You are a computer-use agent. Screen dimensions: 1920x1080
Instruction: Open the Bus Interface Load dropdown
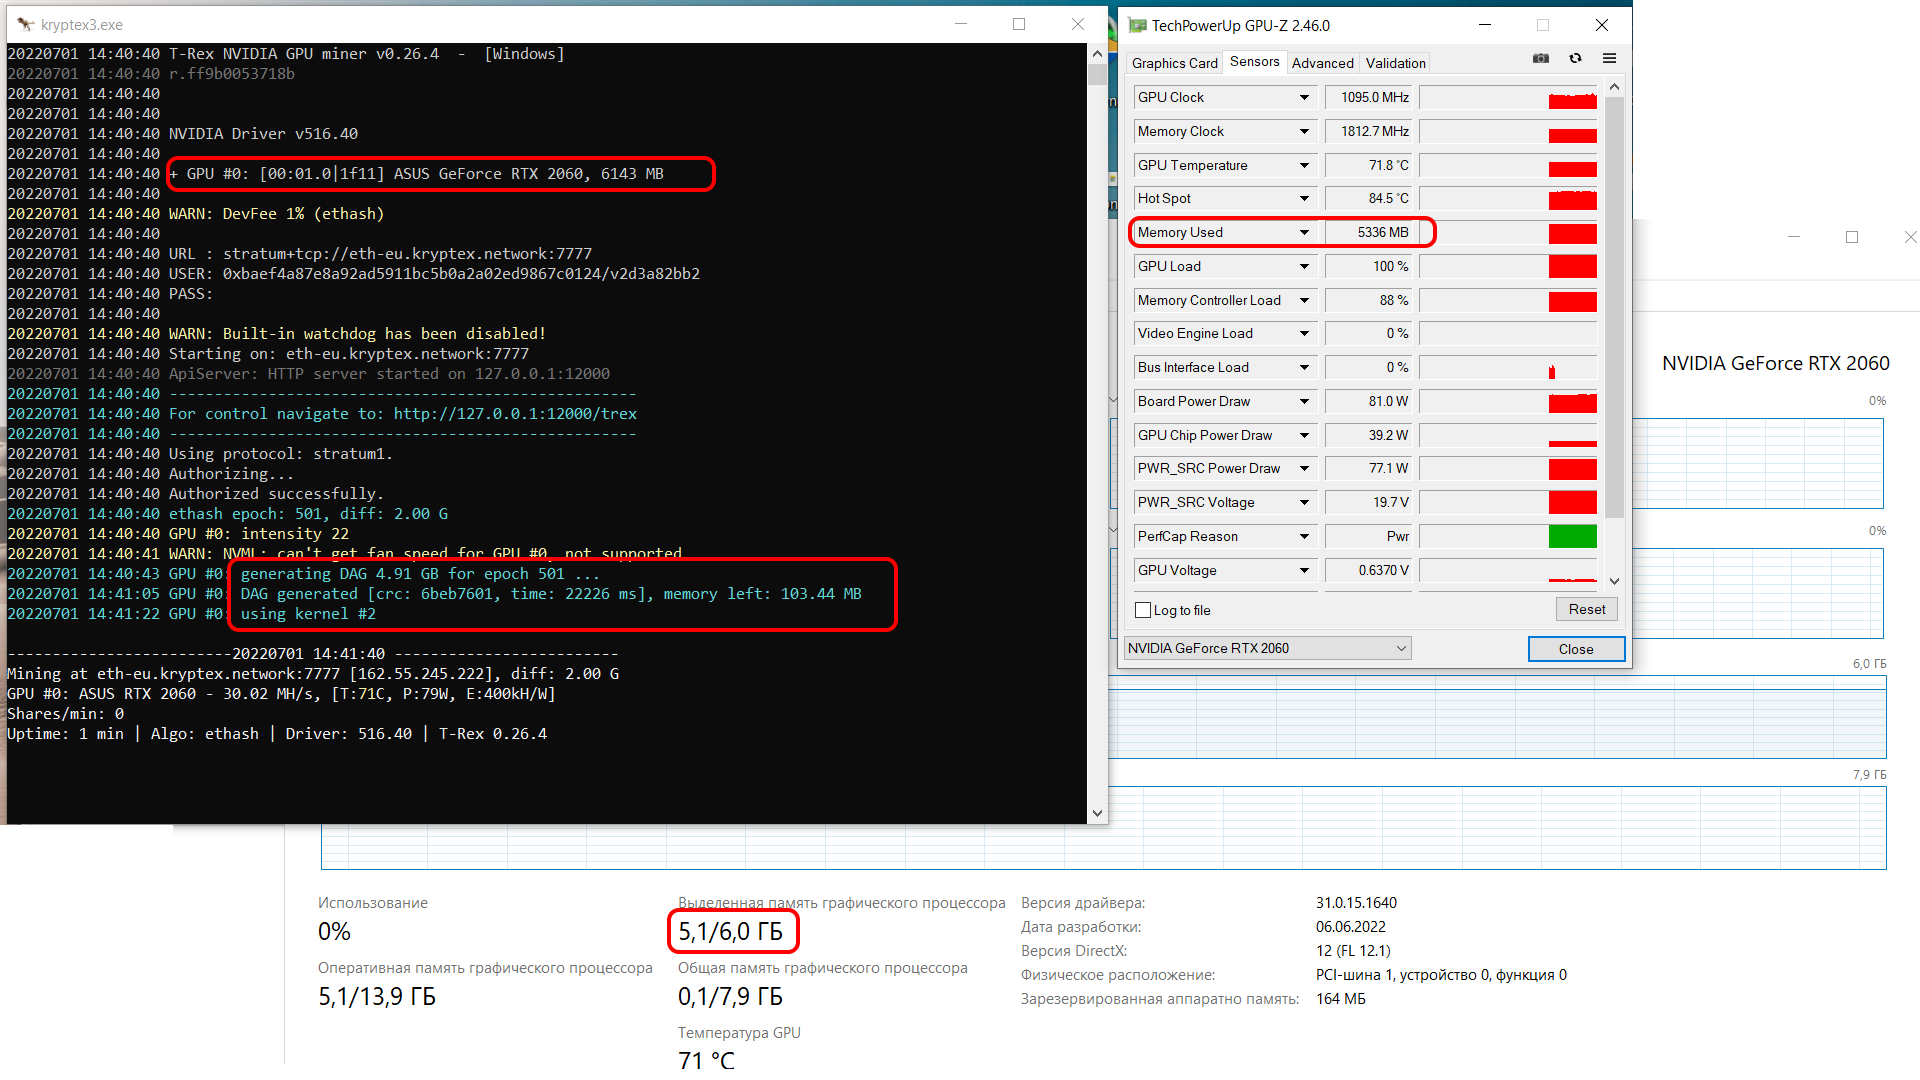(x=1304, y=367)
